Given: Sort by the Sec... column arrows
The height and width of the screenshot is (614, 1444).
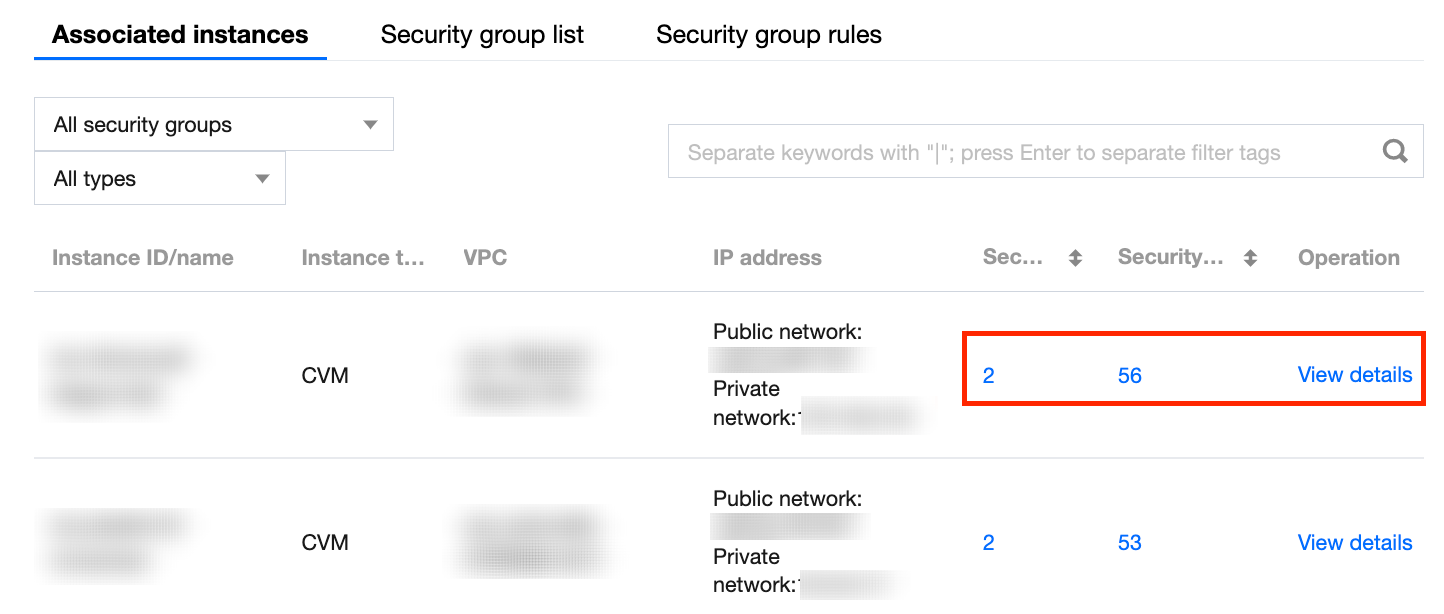Looking at the screenshot, I should coord(1075,258).
